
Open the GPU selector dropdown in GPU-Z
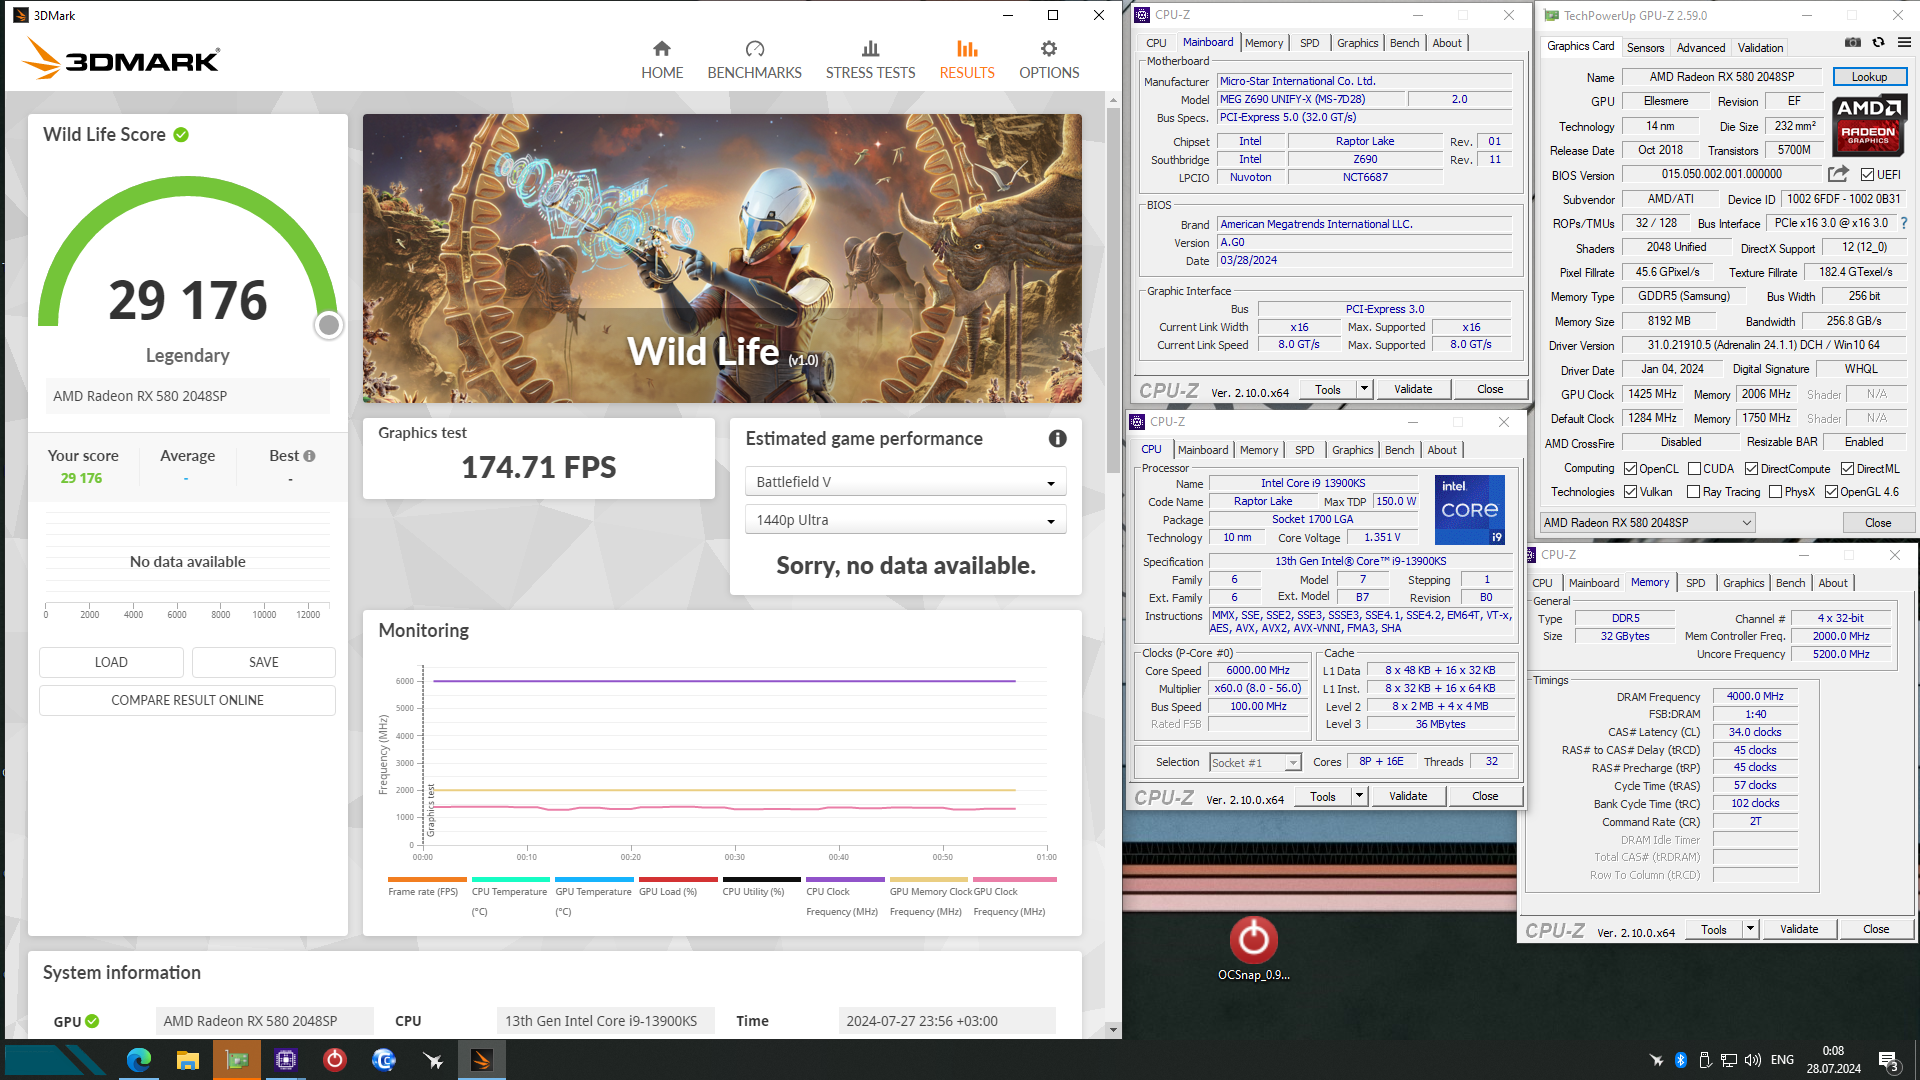click(1647, 523)
